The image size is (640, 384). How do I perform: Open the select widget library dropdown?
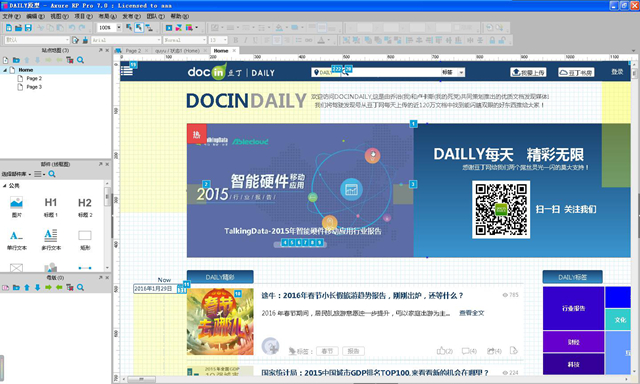(16, 174)
